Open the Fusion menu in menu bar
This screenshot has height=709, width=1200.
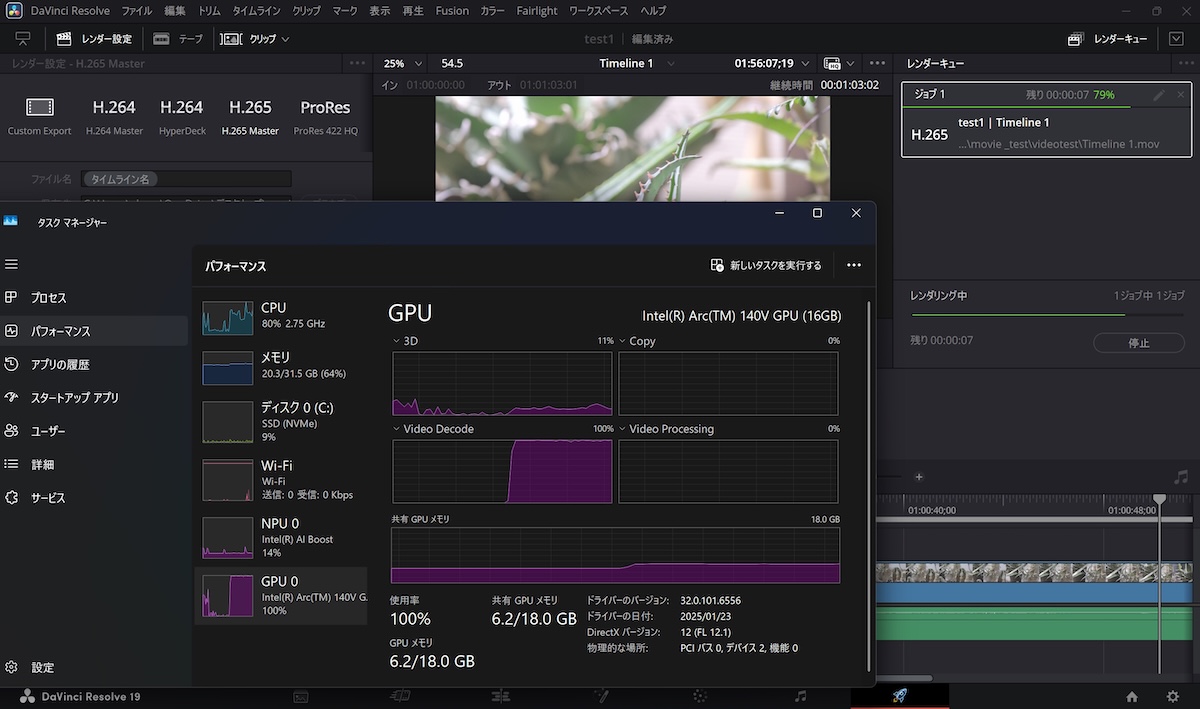pos(452,11)
